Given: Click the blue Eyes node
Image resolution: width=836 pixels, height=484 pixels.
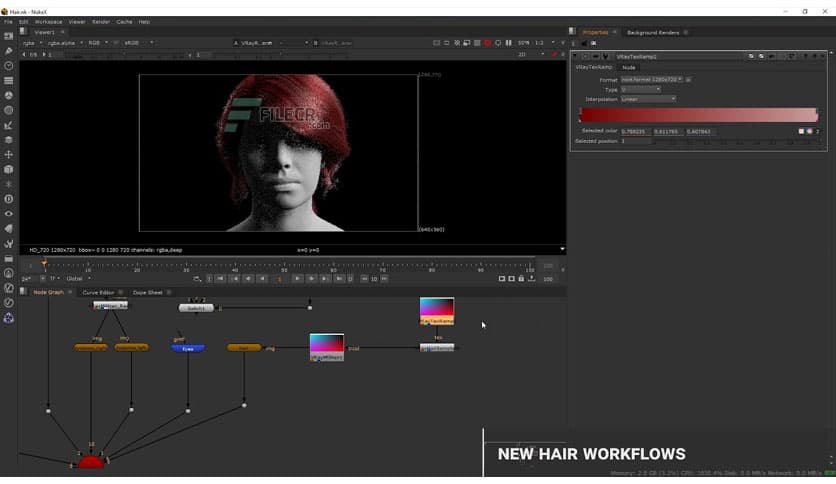Looking at the screenshot, I should tap(188, 349).
